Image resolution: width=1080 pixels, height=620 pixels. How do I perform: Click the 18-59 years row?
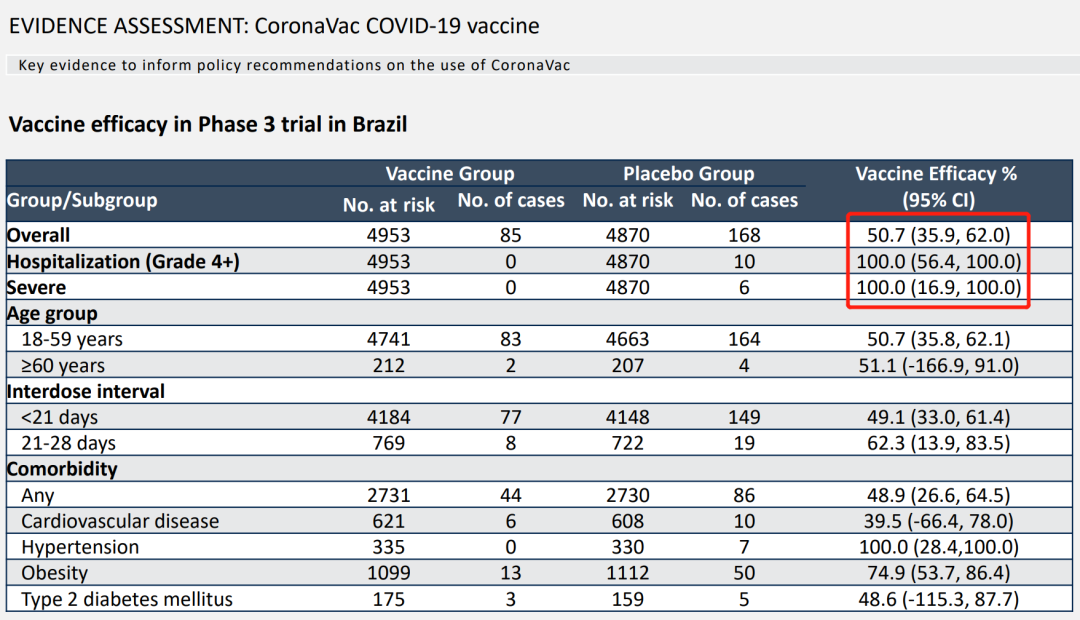click(x=539, y=339)
